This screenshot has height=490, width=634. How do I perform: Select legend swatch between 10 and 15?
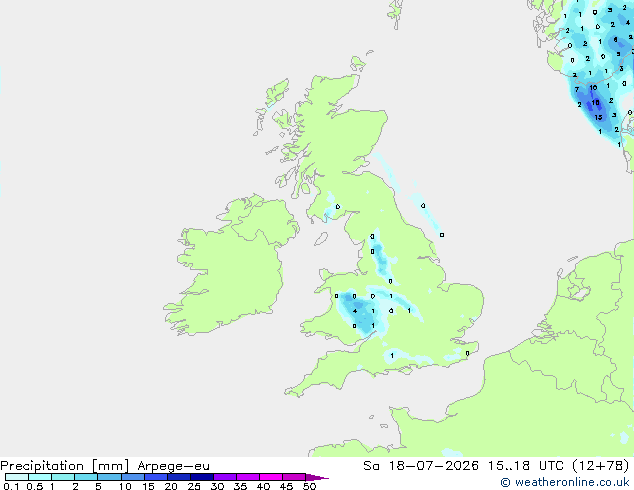coord(132,477)
